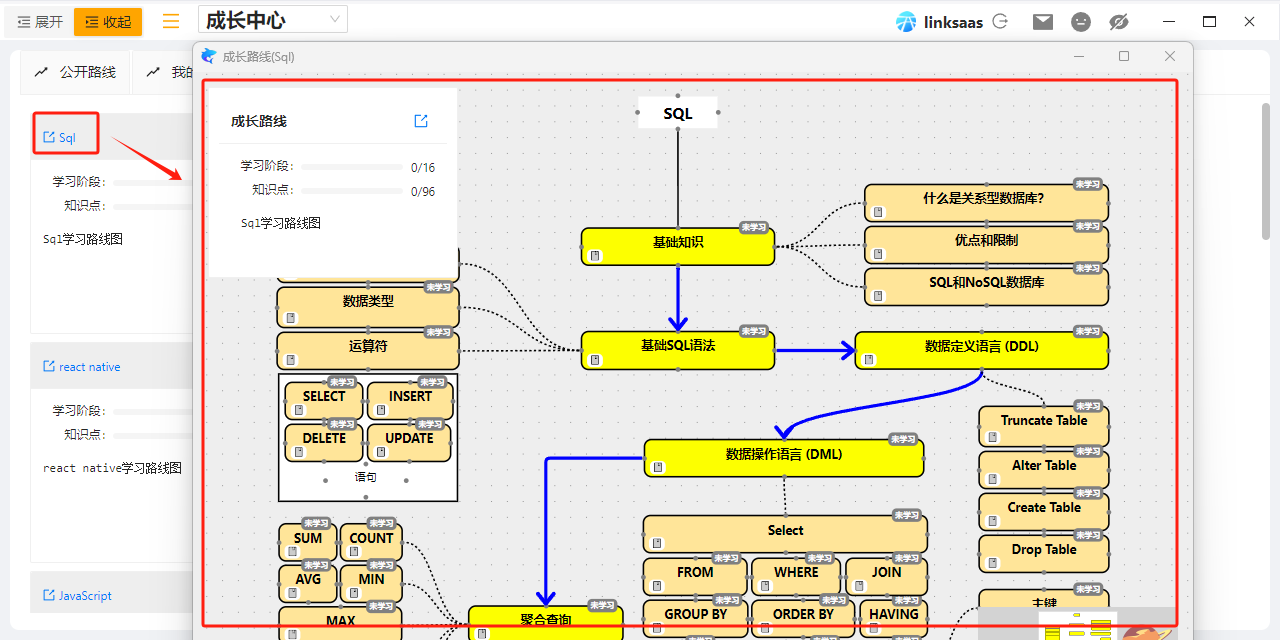Image resolution: width=1280 pixels, height=640 pixels.
Task: Open the Sql roadmap link
Action: 59,137
